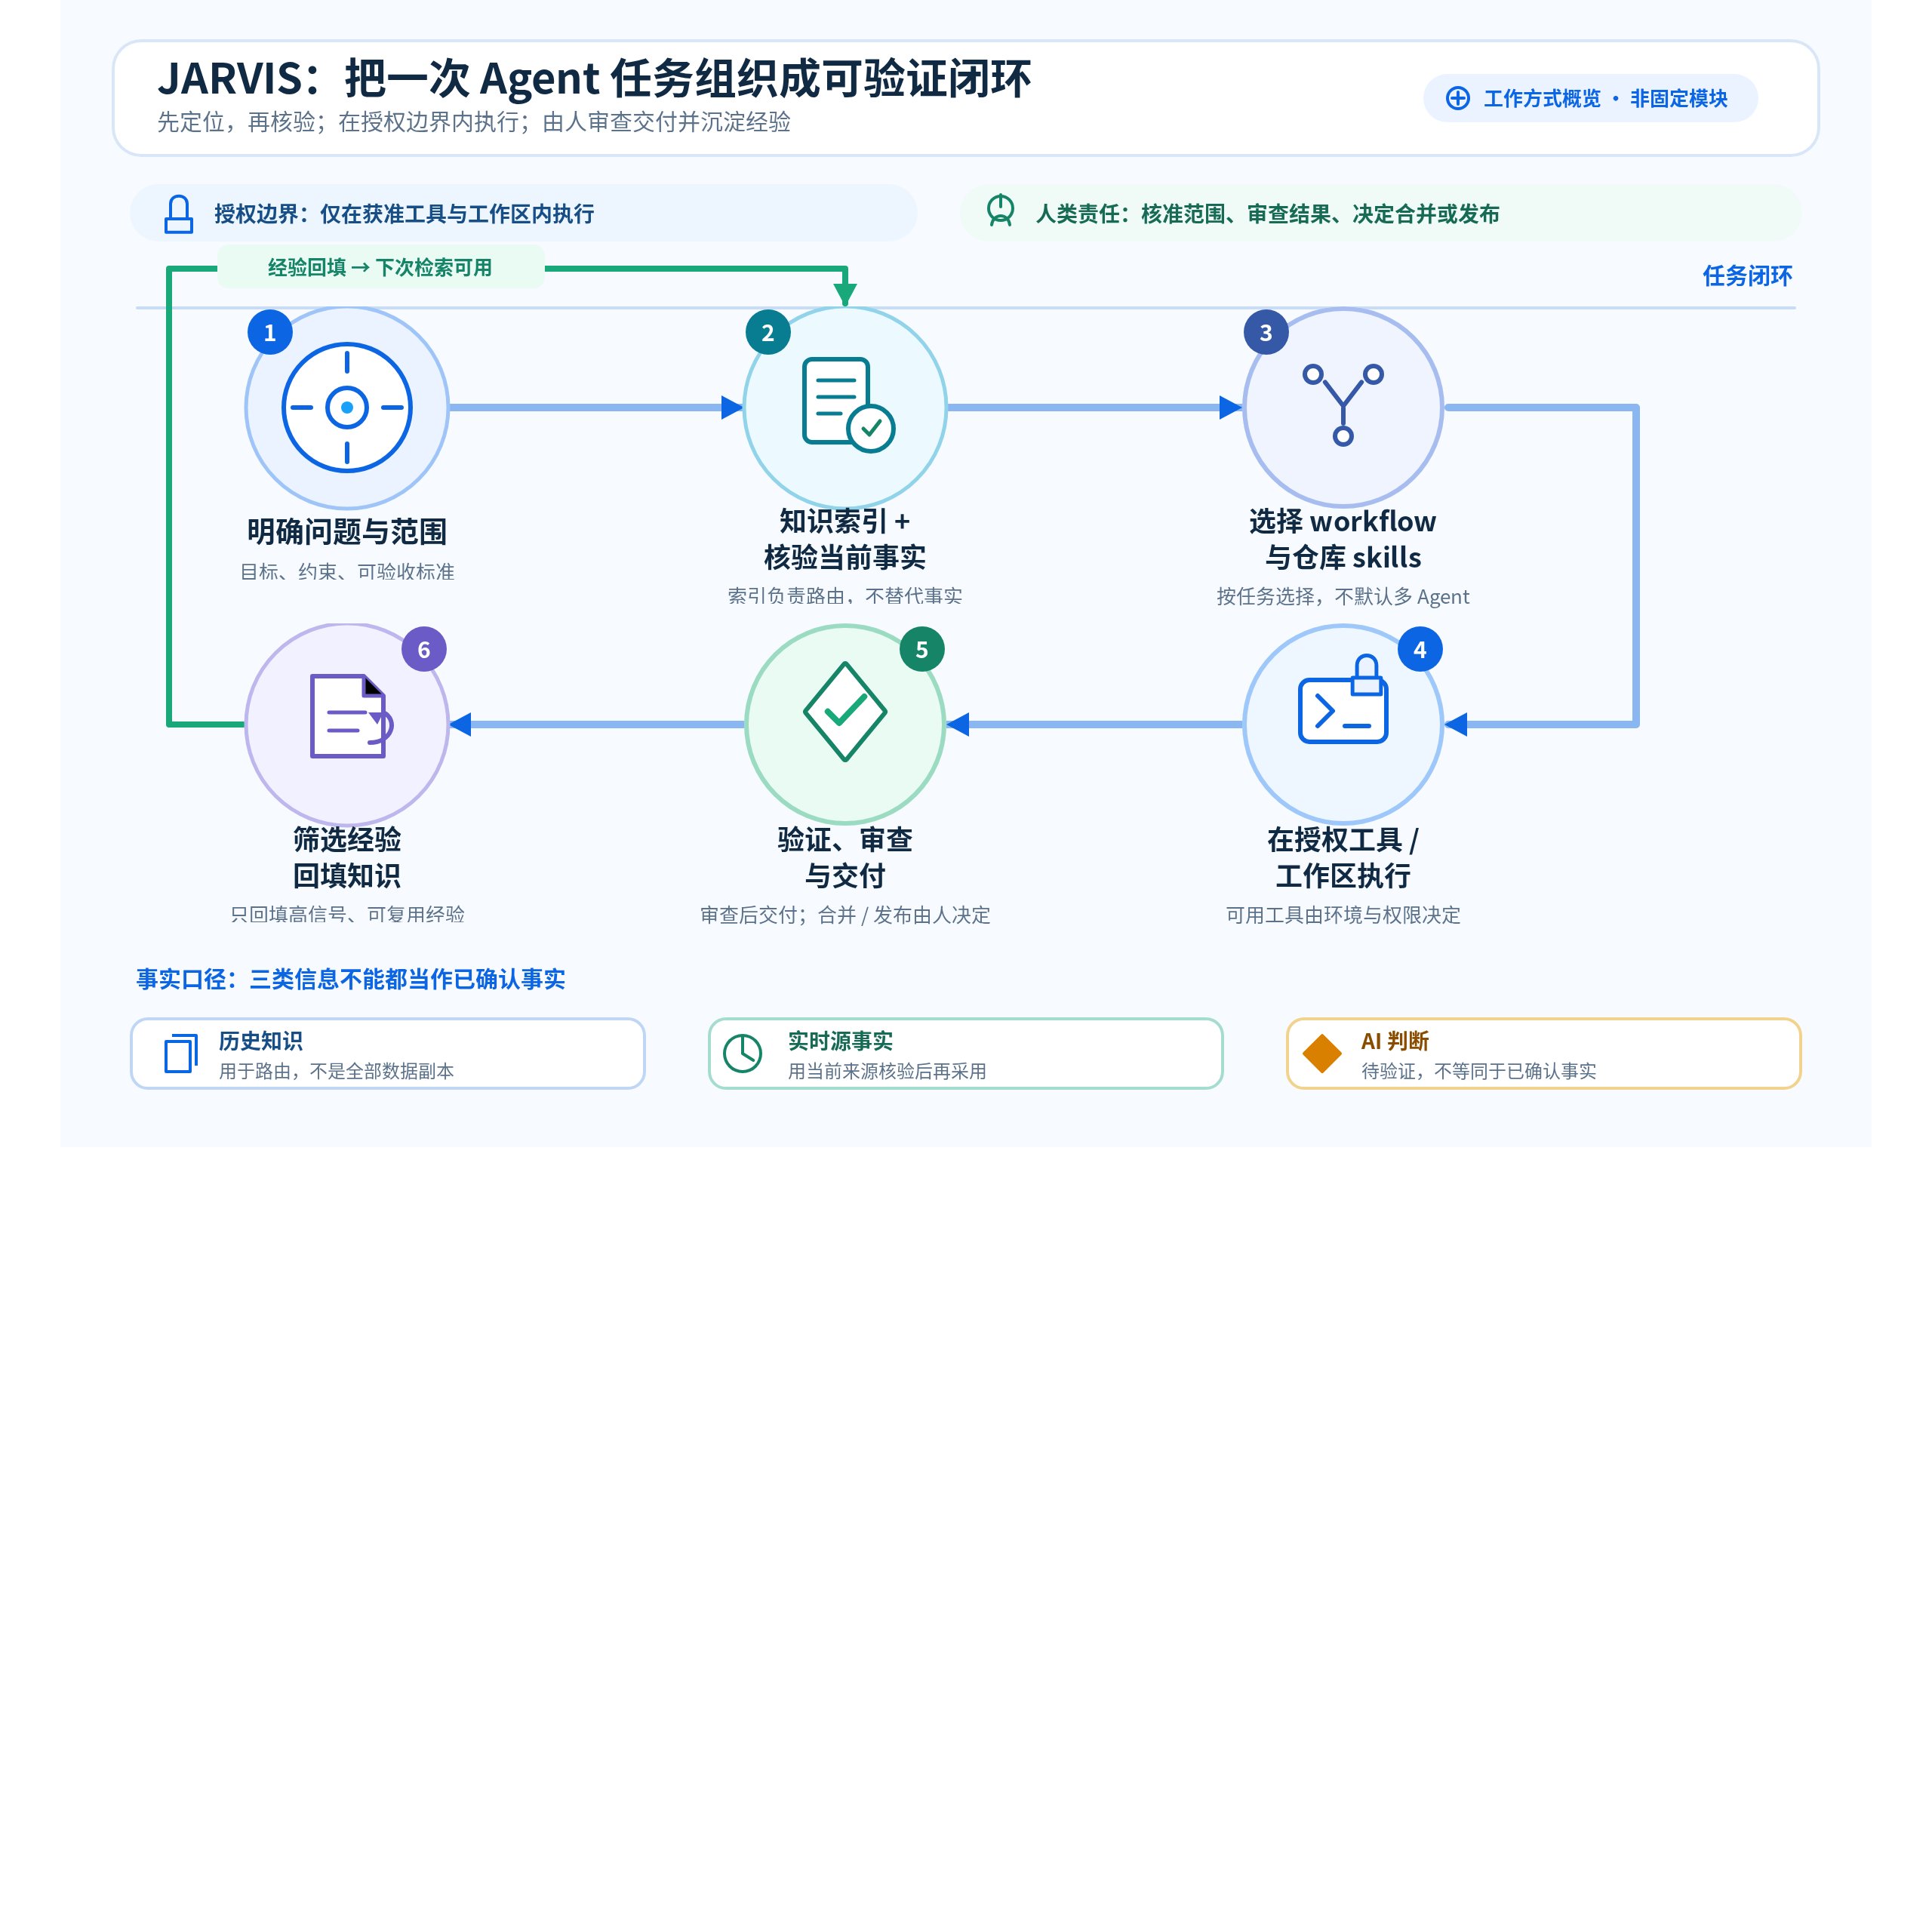This screenshot has width=1932, height=1932.
Task: Click the heading 明确问题与范围
Action: point(347,531)
